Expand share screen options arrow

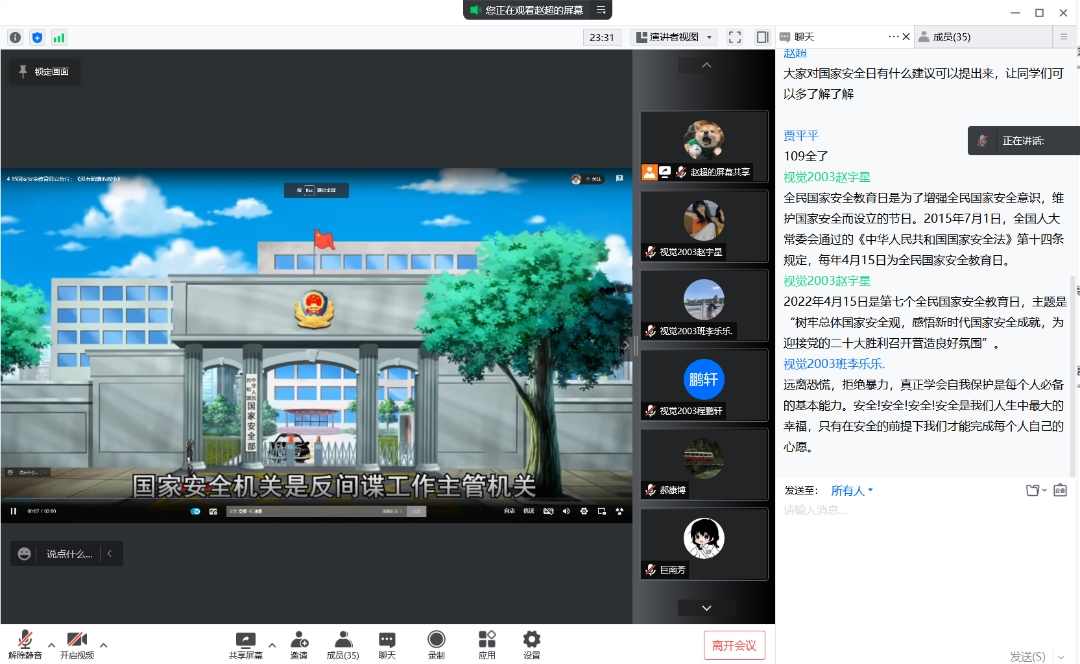pos(272,645)
